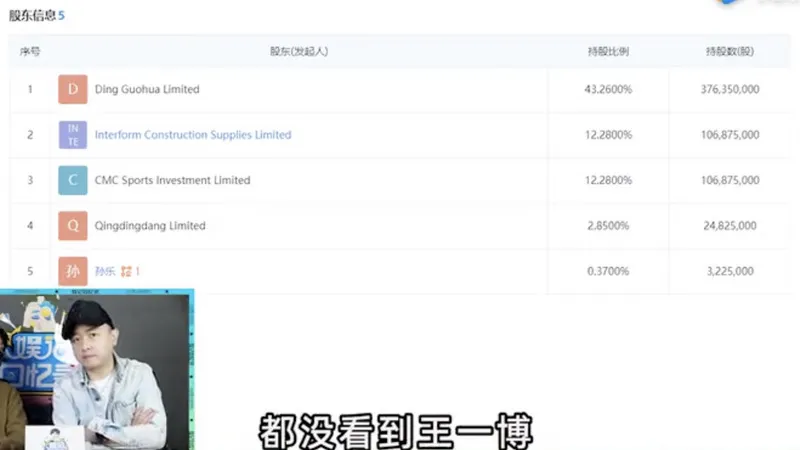Click the orange Q avatar for Qingdingdang Limited

[72, 226]
